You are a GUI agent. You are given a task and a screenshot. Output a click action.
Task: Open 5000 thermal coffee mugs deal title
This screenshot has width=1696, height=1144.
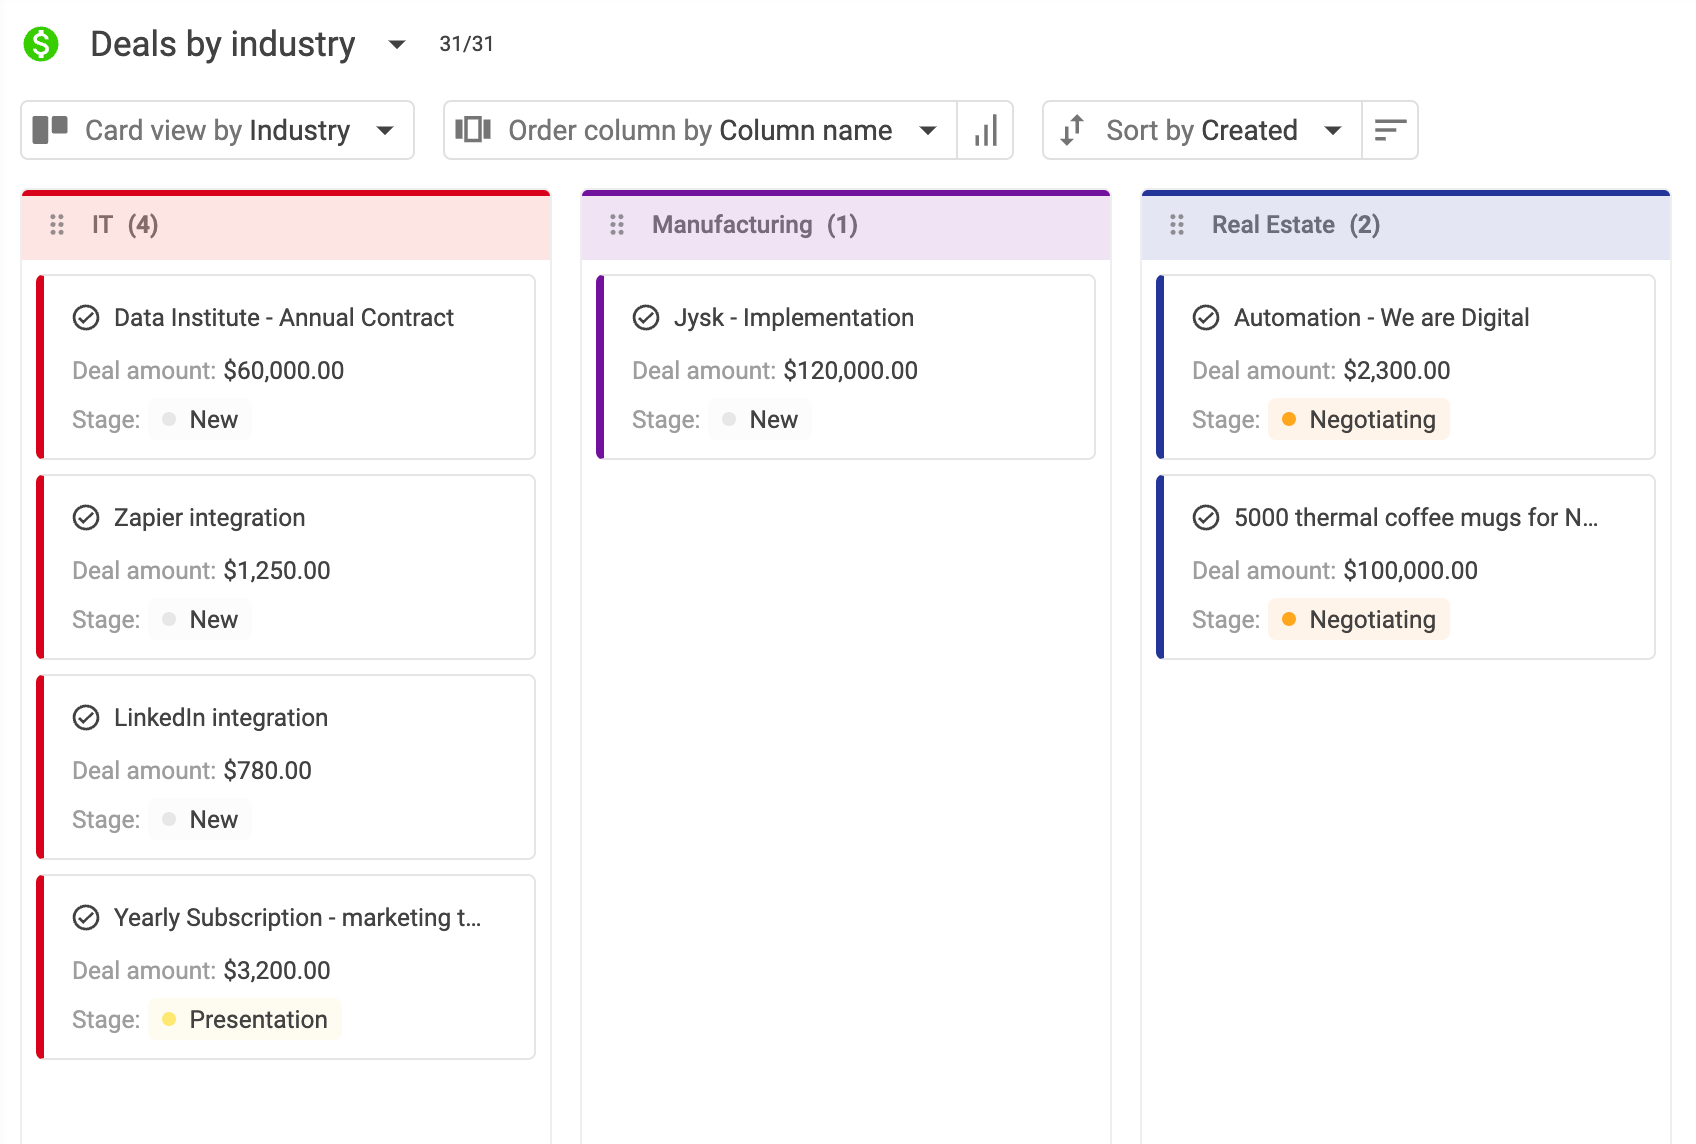click(x=1416, y=518)
